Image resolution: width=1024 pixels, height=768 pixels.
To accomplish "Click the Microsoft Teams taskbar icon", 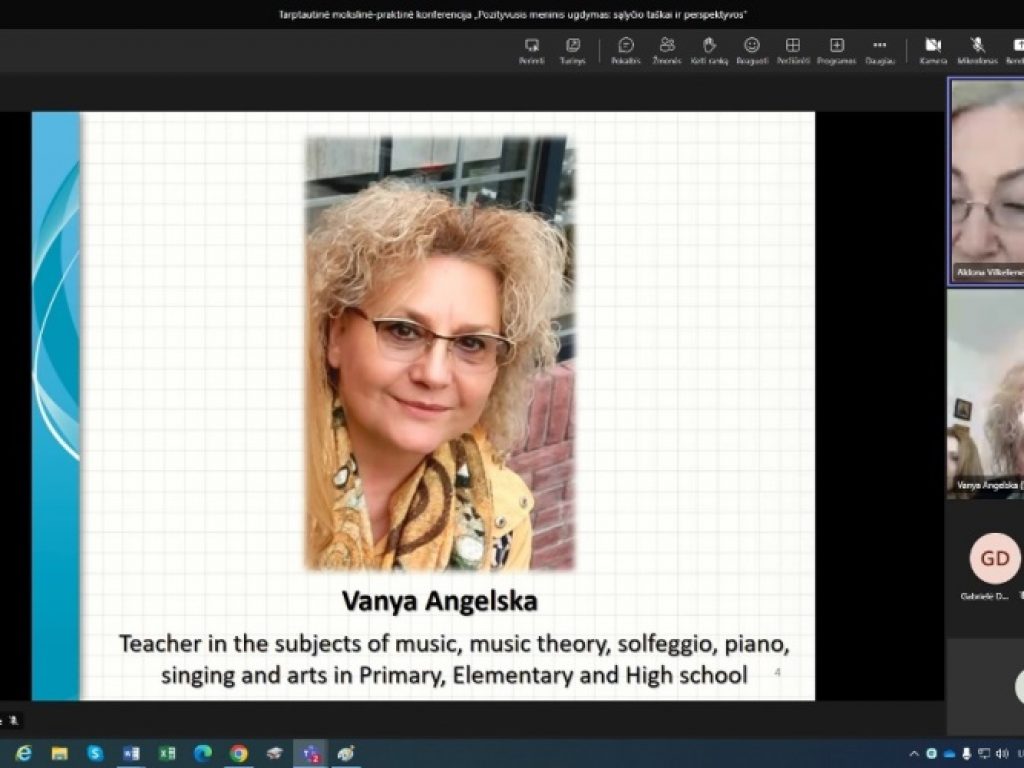I will pos(310,754).
